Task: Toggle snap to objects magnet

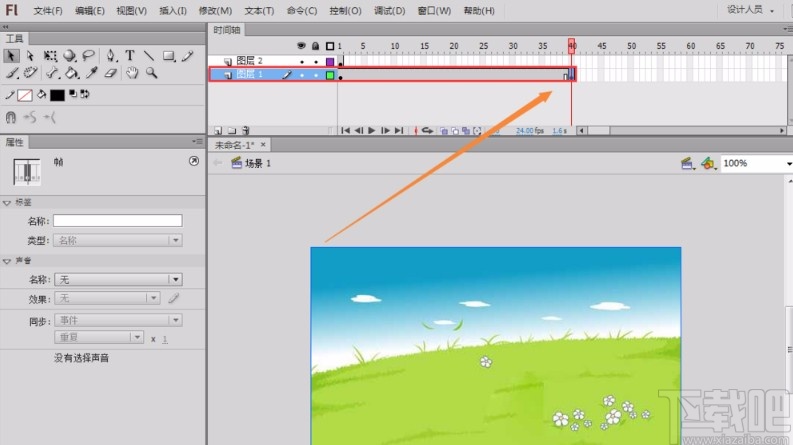Action: [x=11, y=118]
